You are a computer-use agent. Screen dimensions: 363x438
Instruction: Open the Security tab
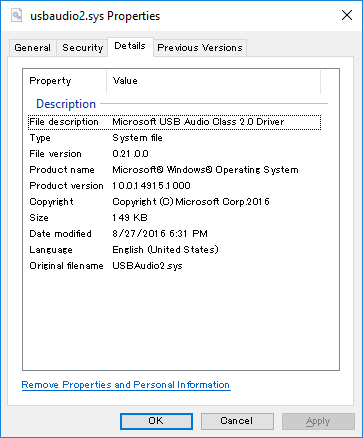click(83, 48)
